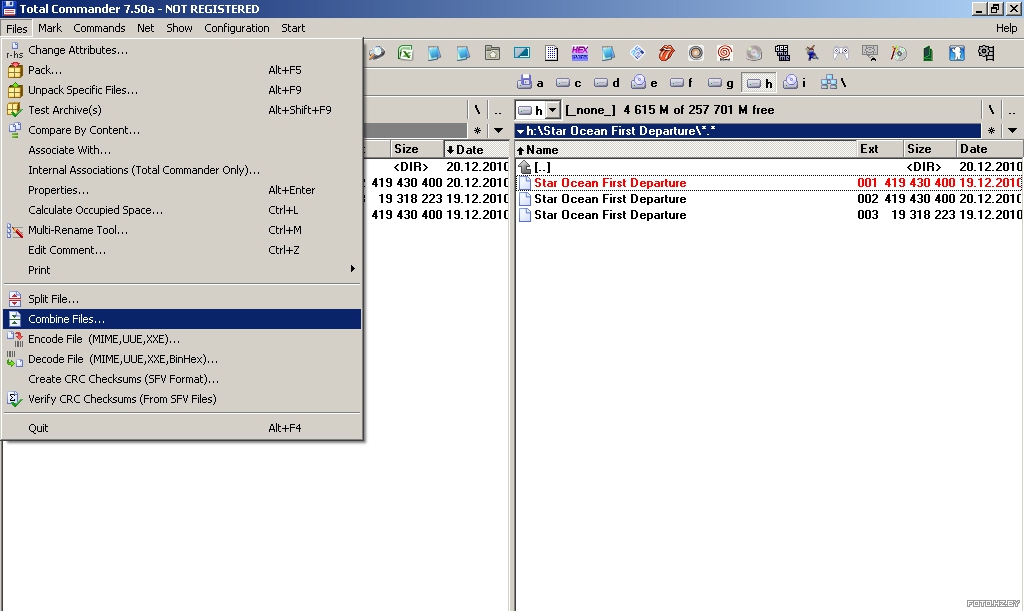This screenshot has height=611, width=1024.
Task: Click left panel double-dot parent button
Action: click(x=498, y=110)
